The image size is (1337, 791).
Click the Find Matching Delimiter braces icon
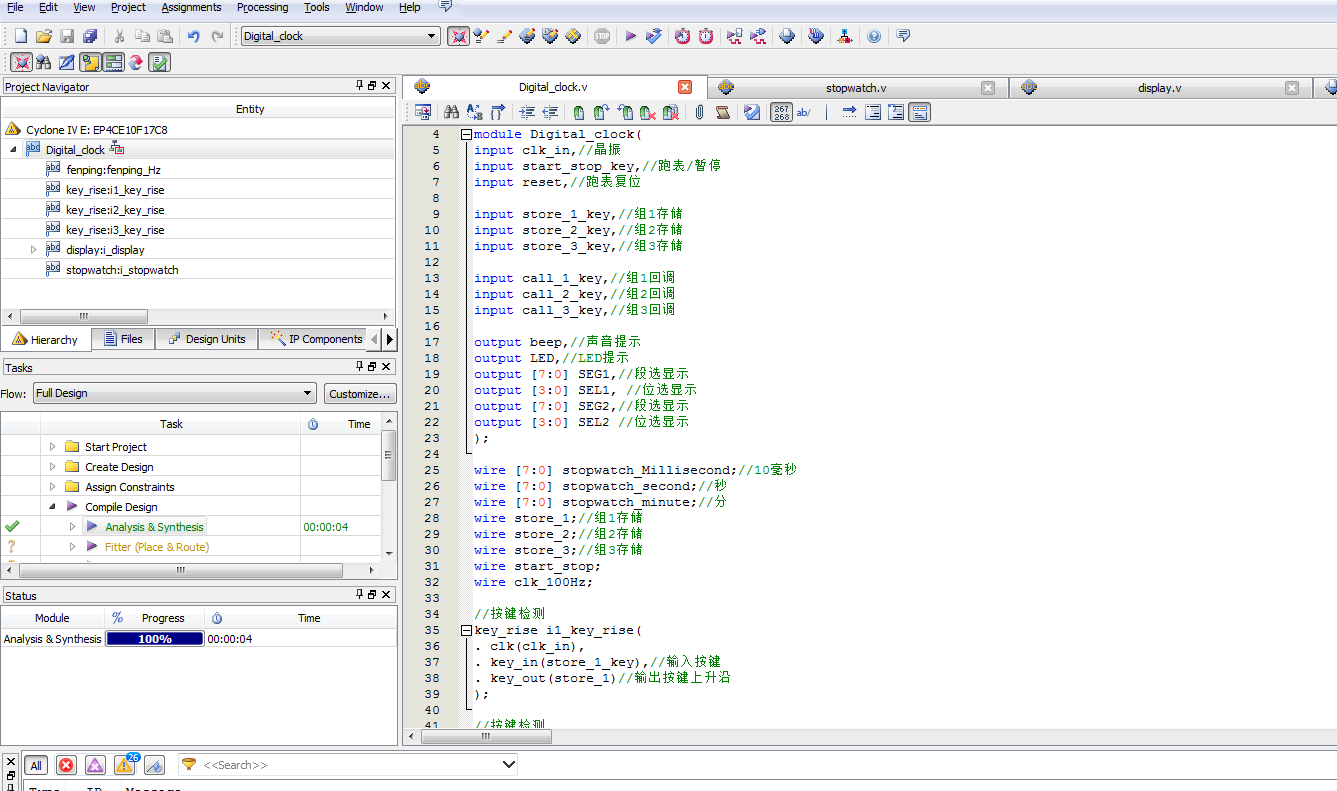[497, 112]
